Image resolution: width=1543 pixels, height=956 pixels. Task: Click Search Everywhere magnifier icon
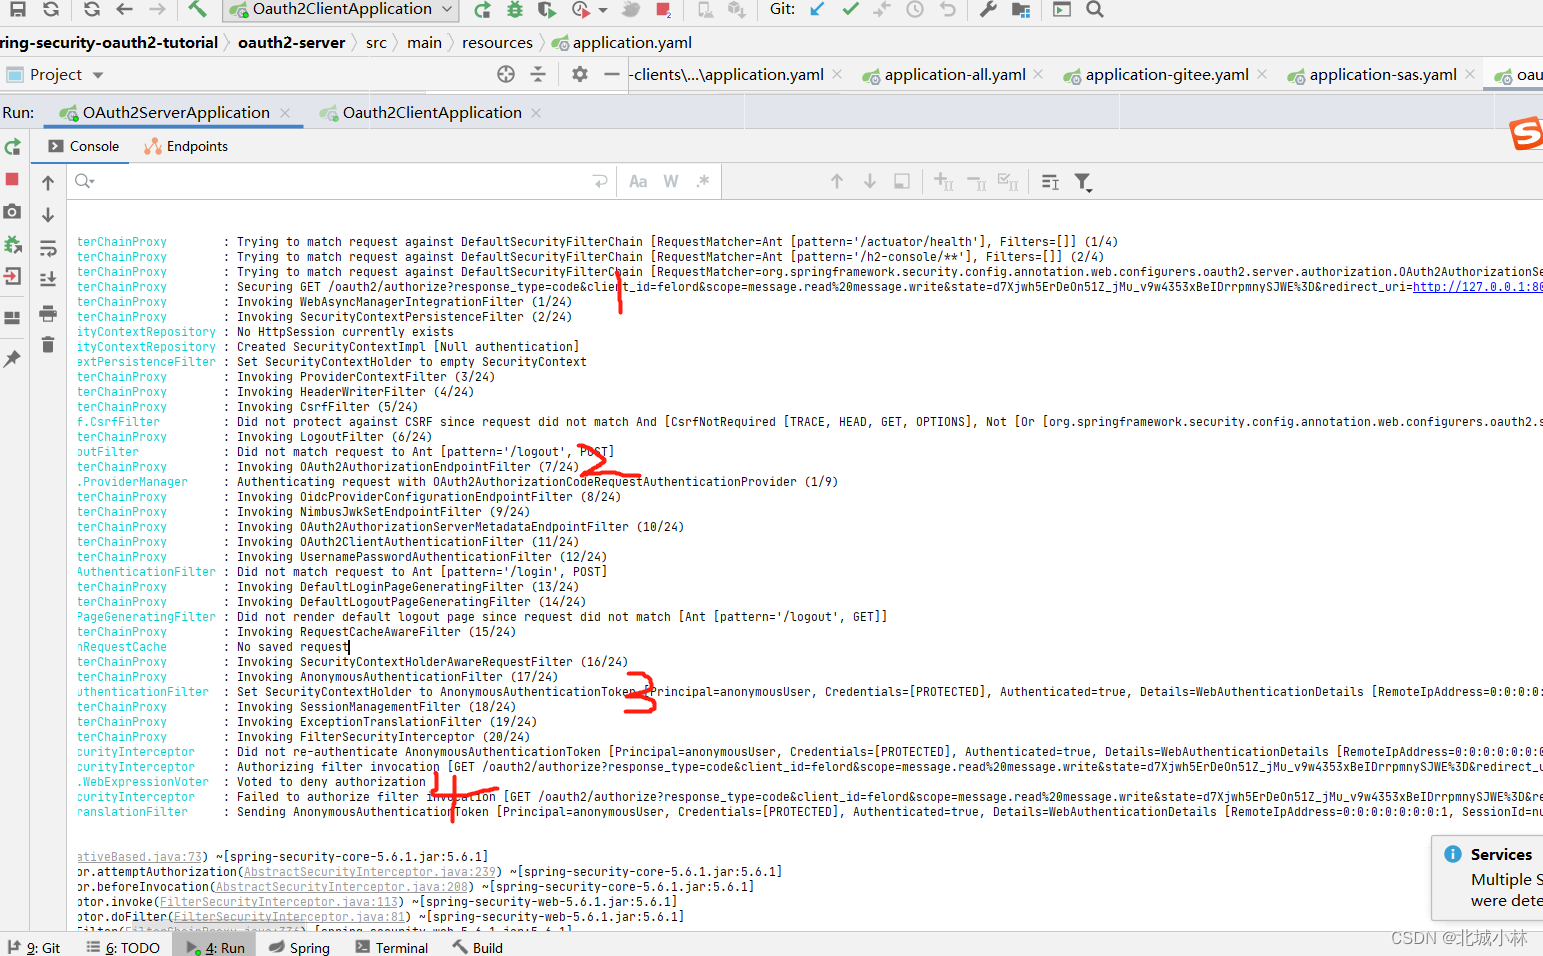pos(1095,9)
